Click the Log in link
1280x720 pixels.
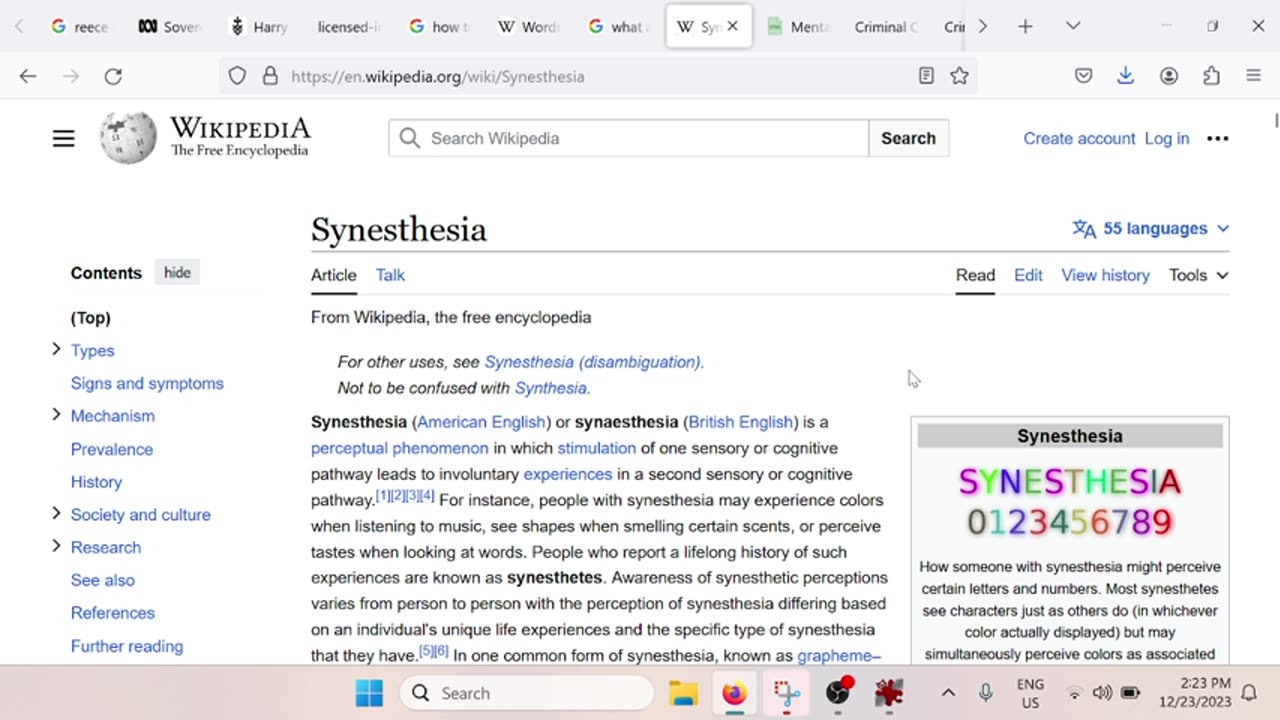(x=1167, y=139)
